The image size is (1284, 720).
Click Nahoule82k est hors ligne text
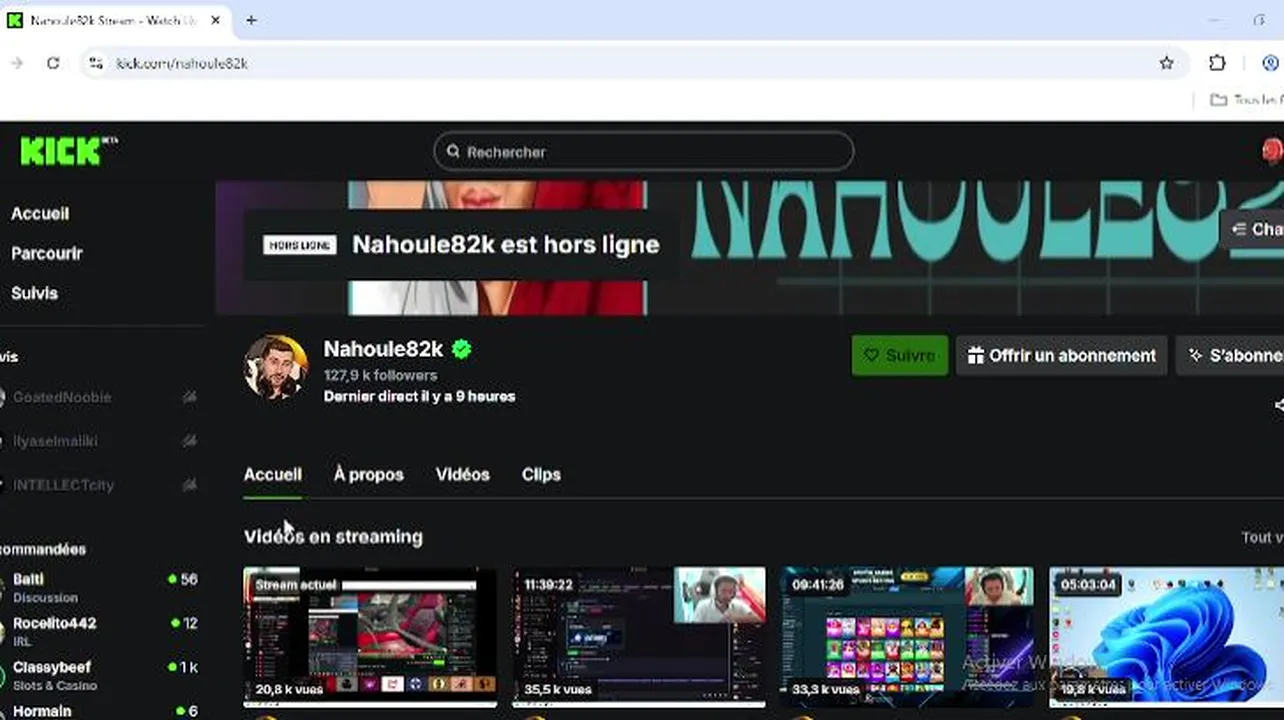coord(505,244)
